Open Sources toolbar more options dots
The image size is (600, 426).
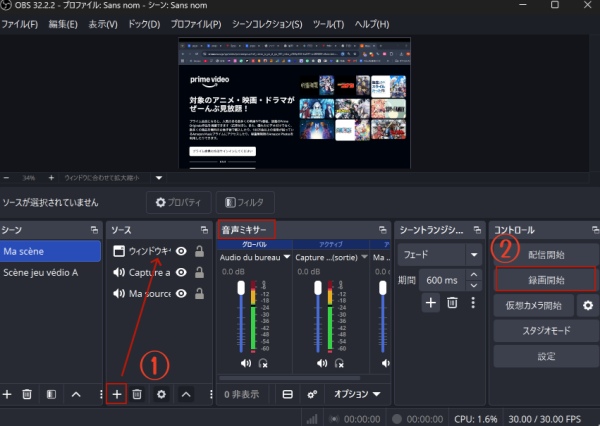click(x=210, y=394)
